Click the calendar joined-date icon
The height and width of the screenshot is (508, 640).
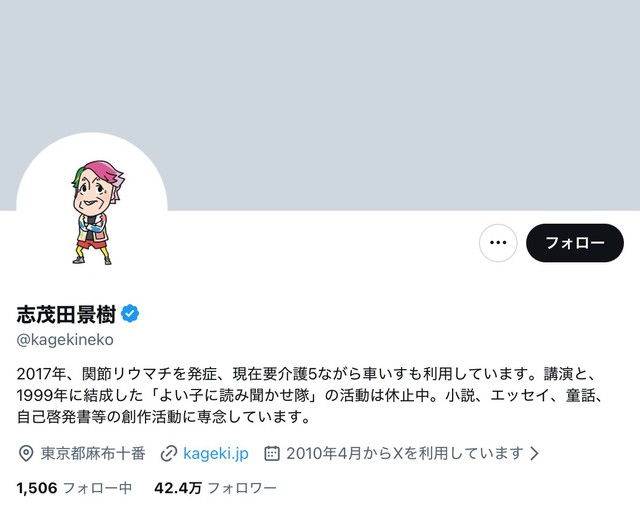(272, 453)
